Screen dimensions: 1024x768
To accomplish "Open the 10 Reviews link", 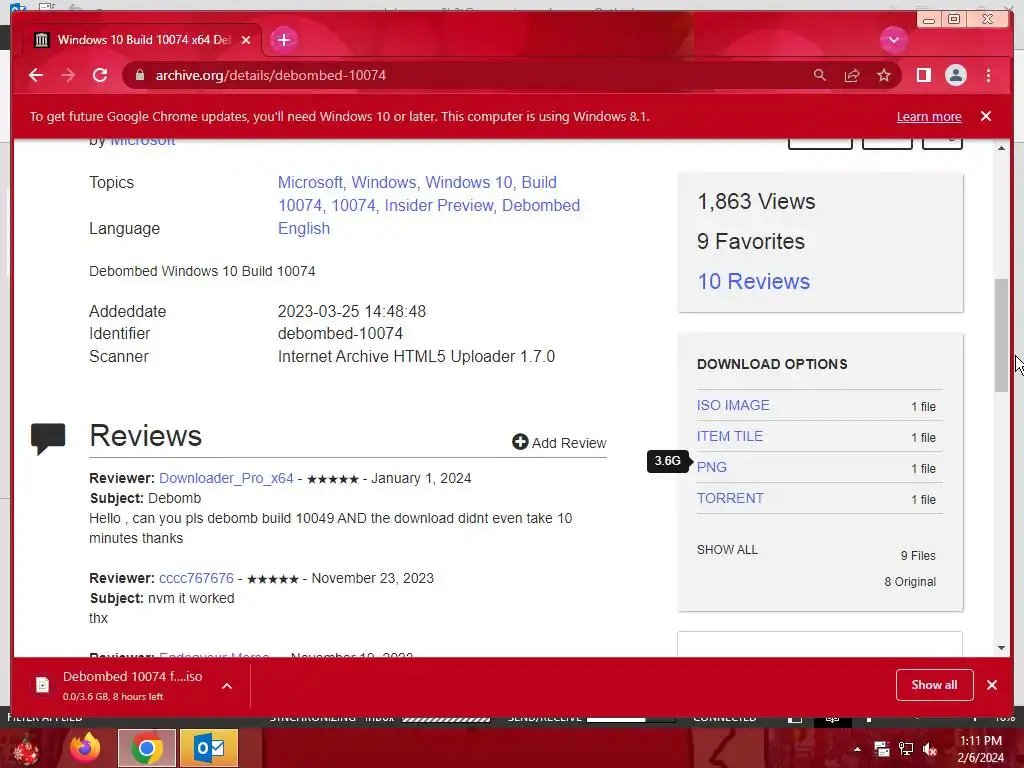I will [x=754, y=281].
